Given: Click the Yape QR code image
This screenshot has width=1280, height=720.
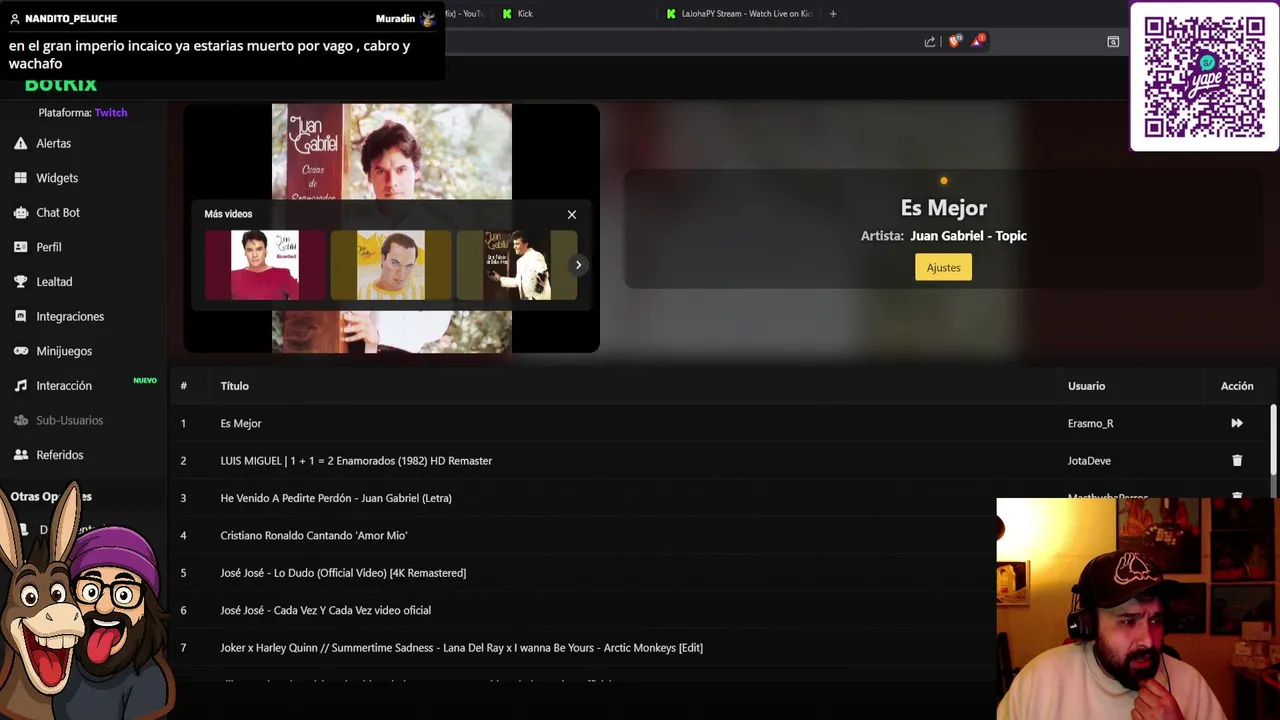Looking at the screenshot, I should [1204, 77].
